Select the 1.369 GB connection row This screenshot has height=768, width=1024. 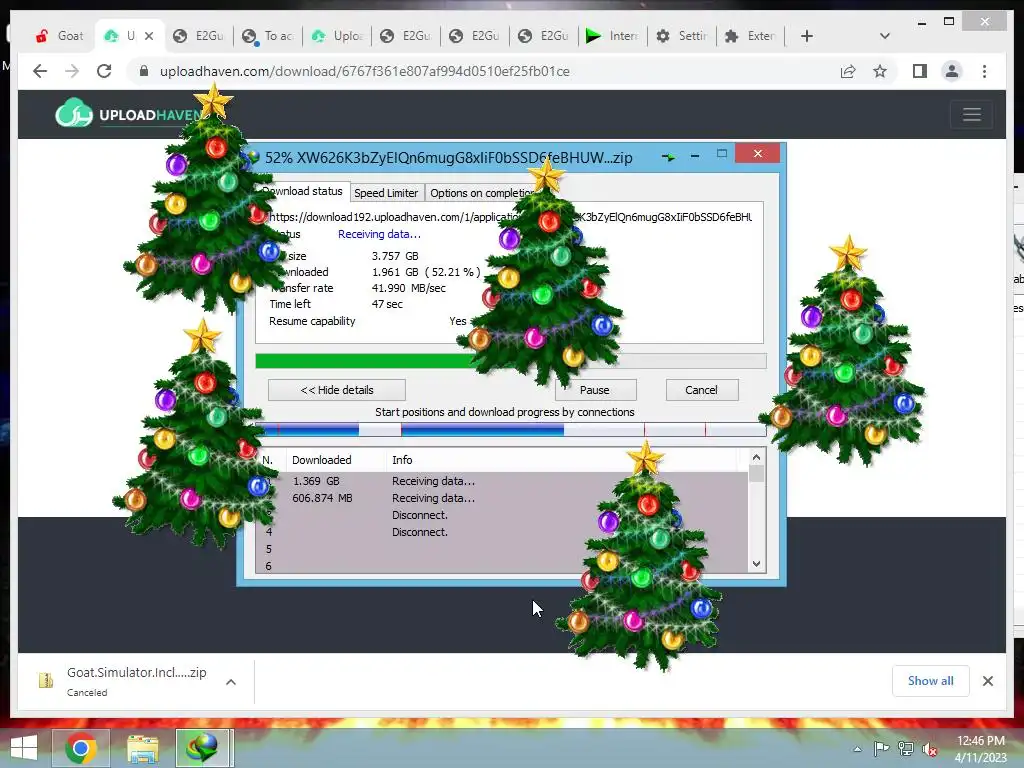point(503,481)
